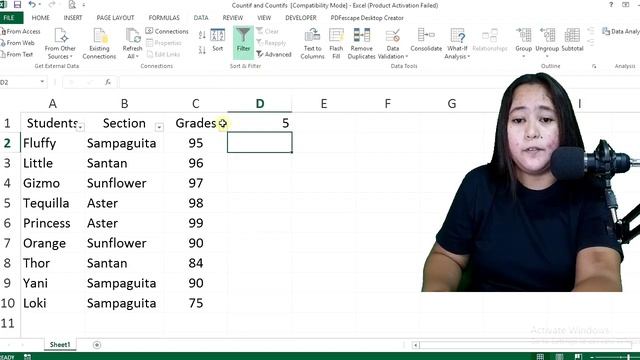
Task: Click macro record icon in status bar
Action: [27, 357]
